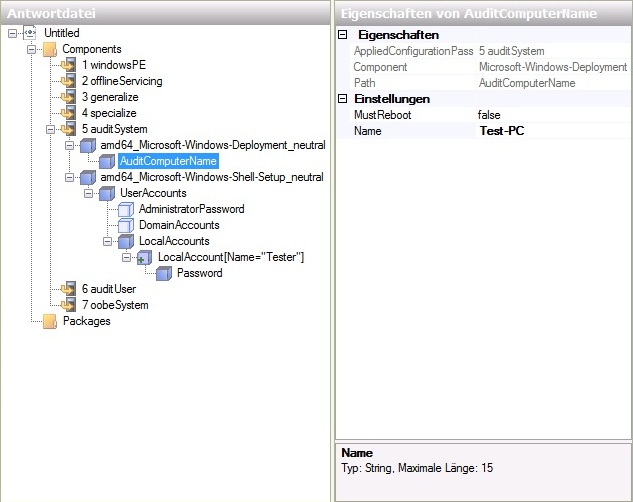Select amd64_Microsoft-Windows-Deployment_neutral component

(x=213, y=145)
